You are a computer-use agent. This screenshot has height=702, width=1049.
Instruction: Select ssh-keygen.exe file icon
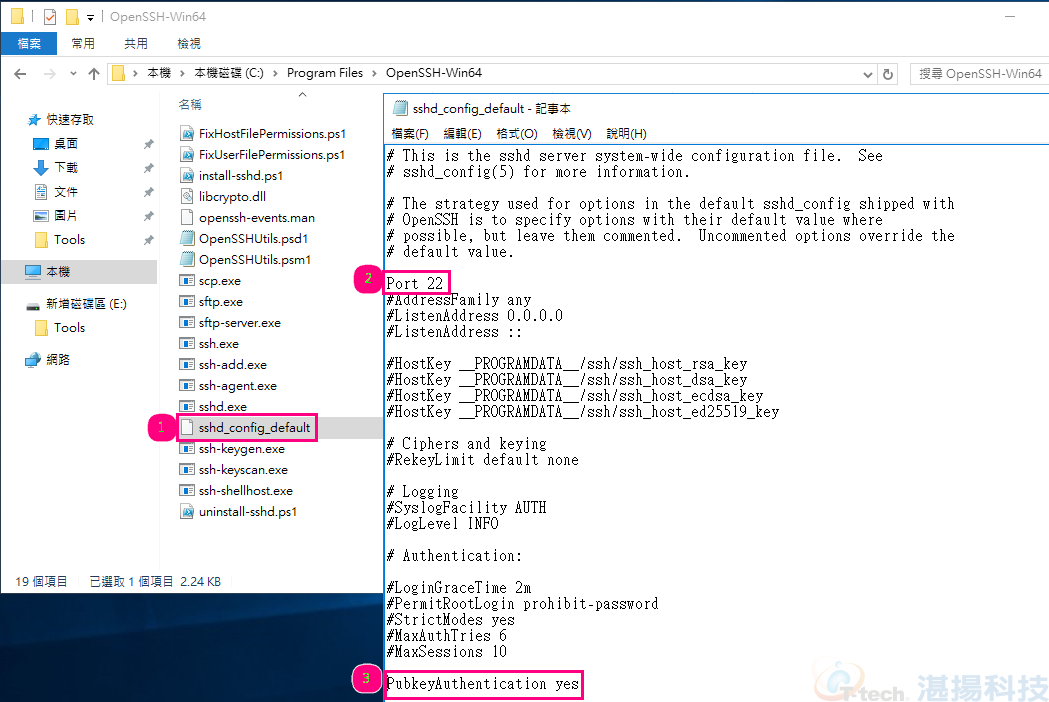click(x=187, y=449)
